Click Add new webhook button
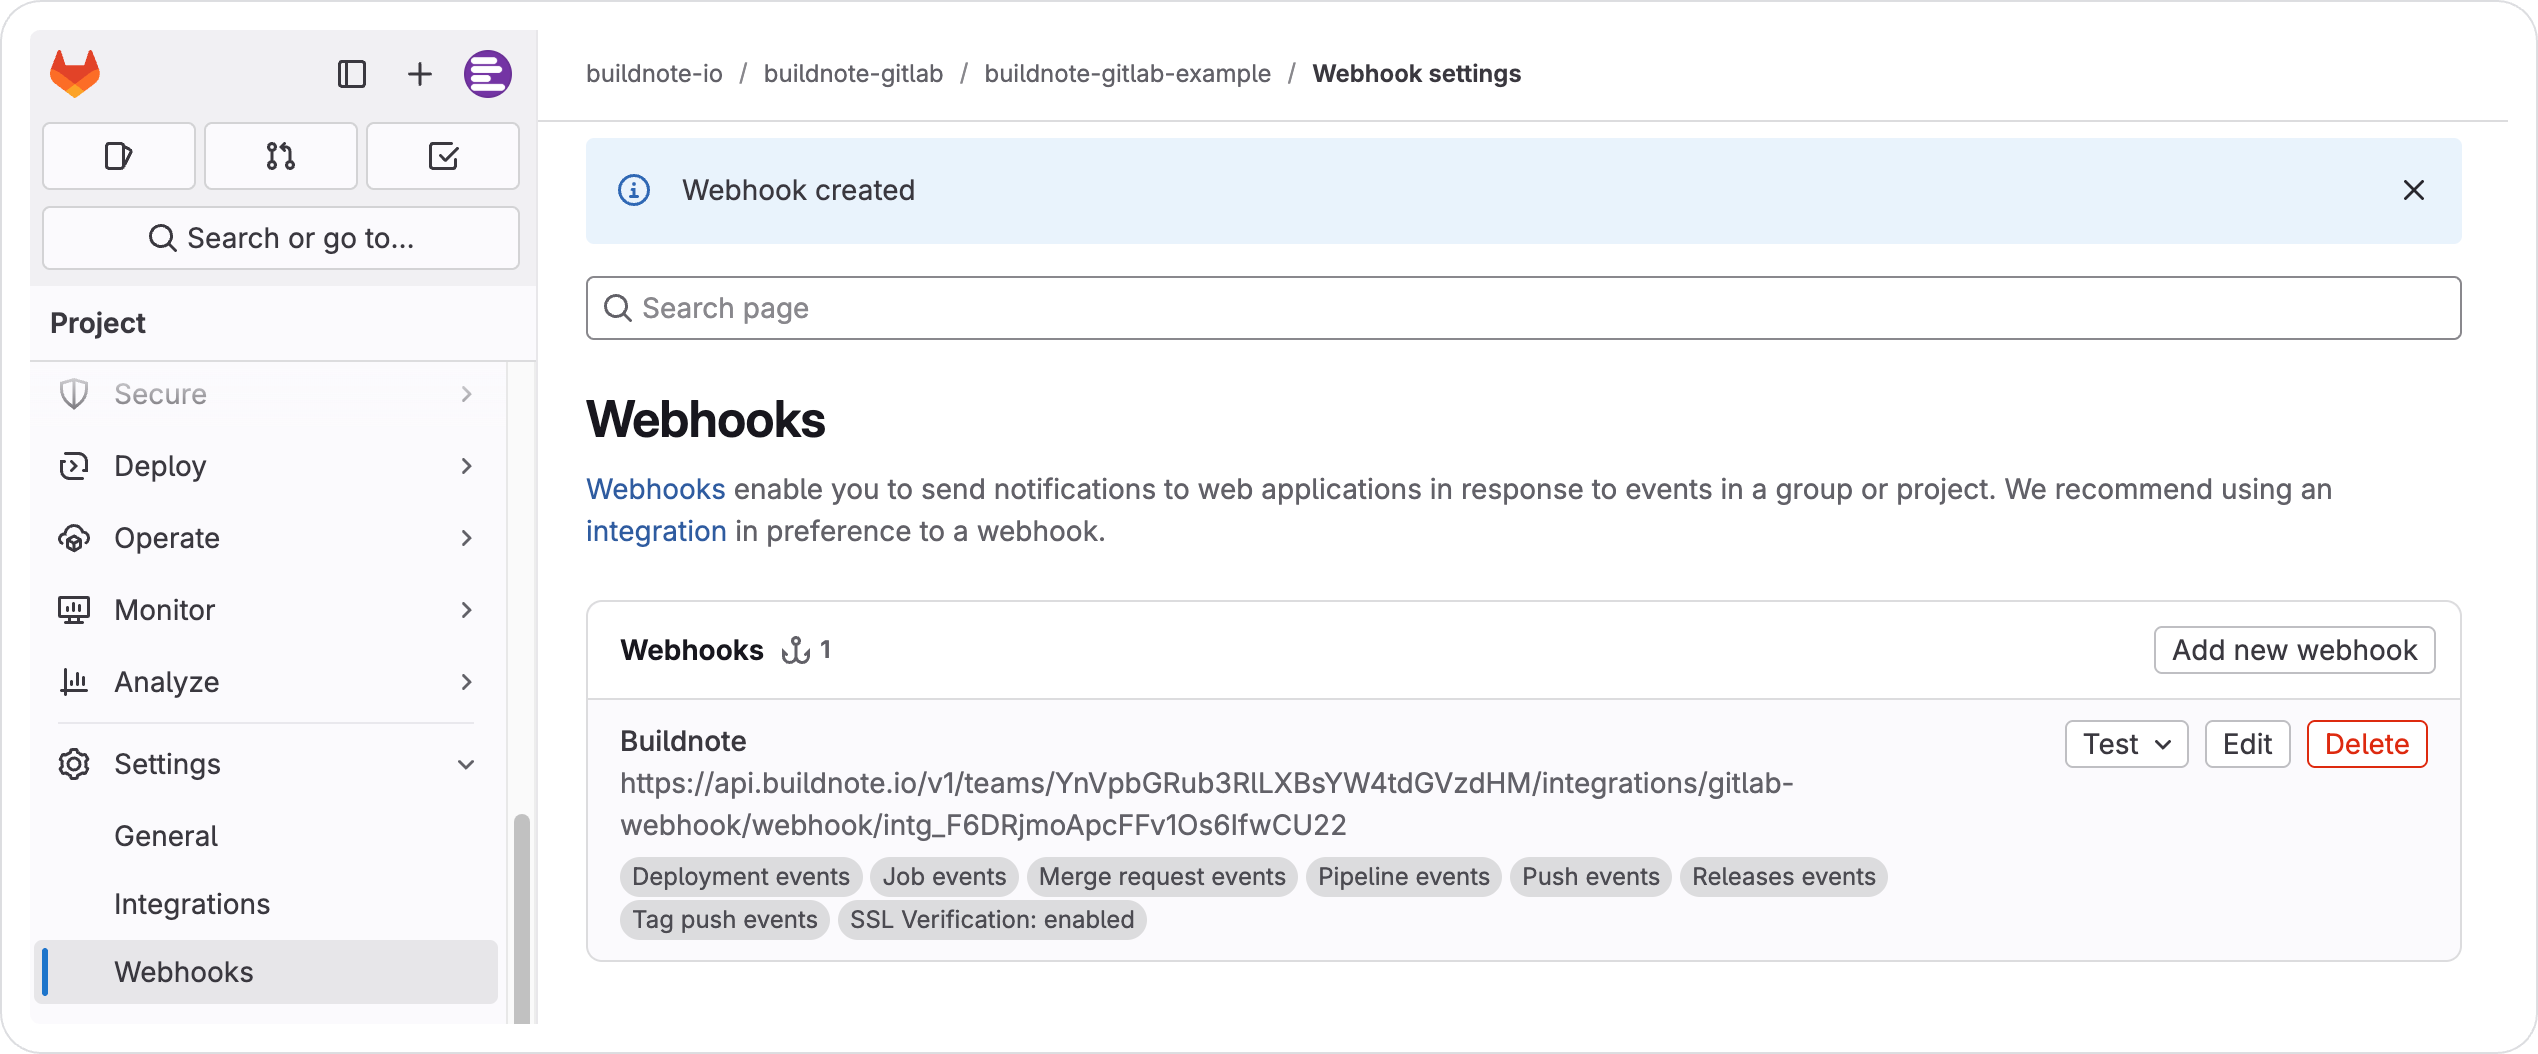The image size is (2538, 1054). 2295,650
